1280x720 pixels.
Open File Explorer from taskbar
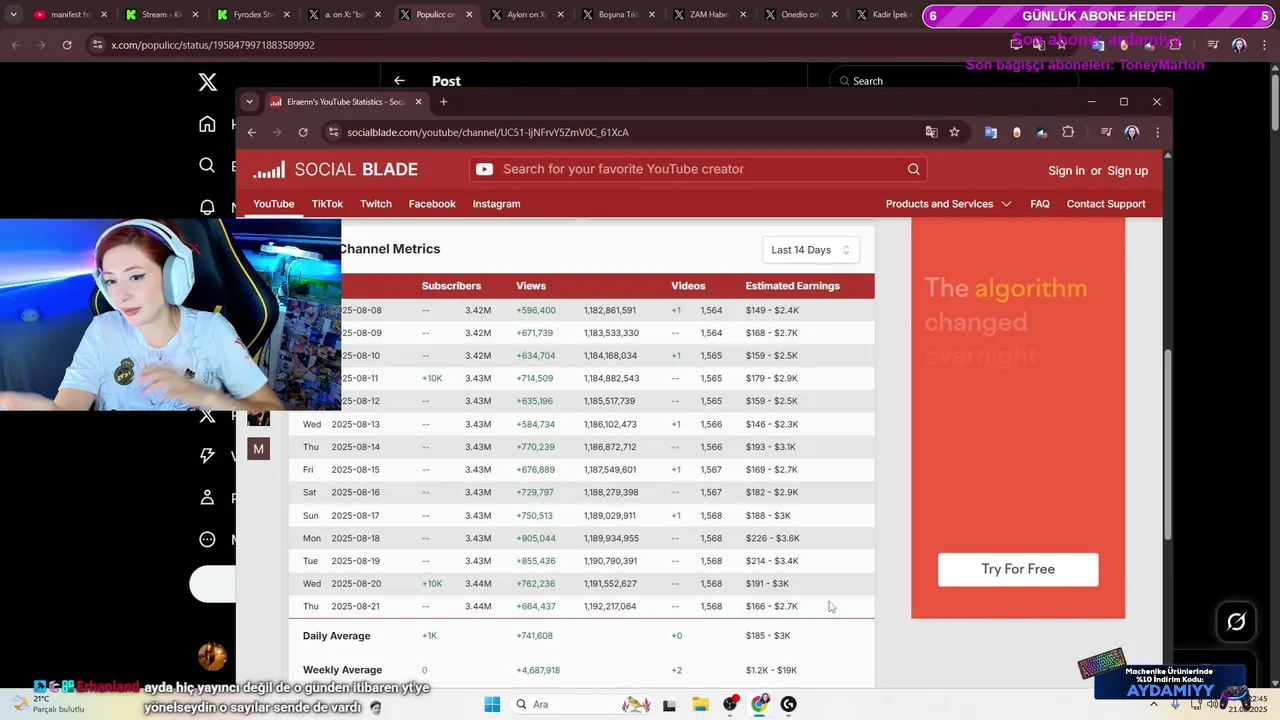[x=700, y=704]
